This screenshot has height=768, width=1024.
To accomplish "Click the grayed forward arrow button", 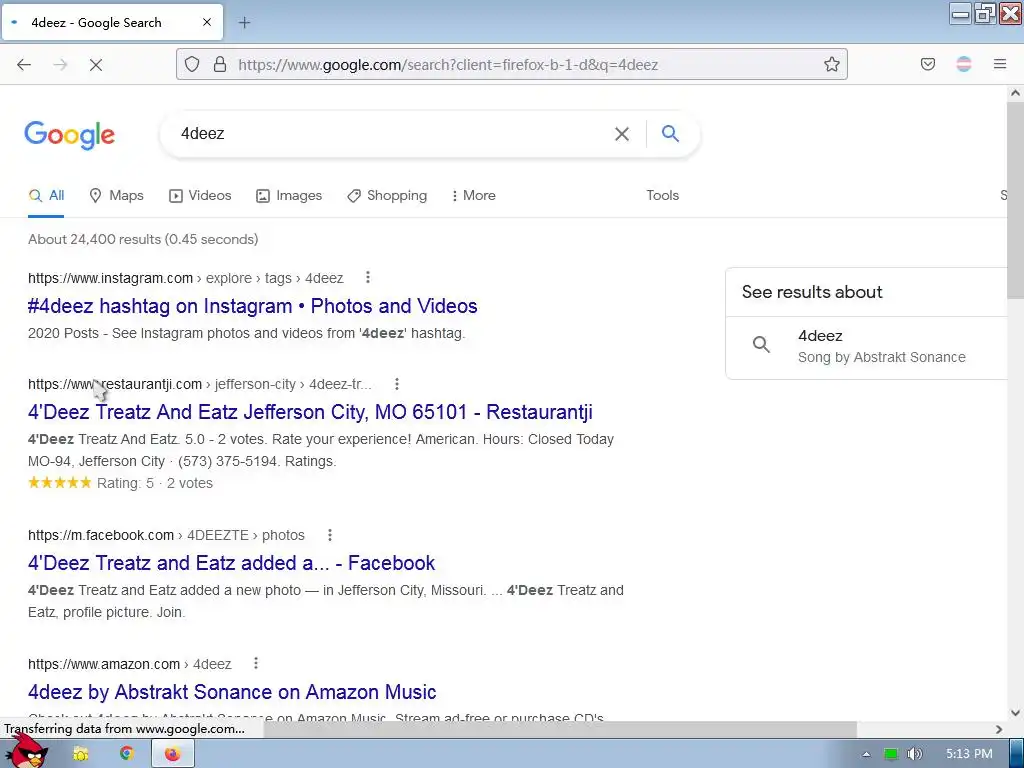I will point(60,65).
